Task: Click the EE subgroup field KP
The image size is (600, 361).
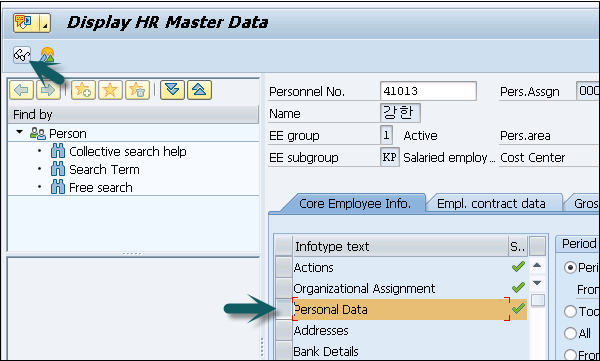Action: [390, 157]
